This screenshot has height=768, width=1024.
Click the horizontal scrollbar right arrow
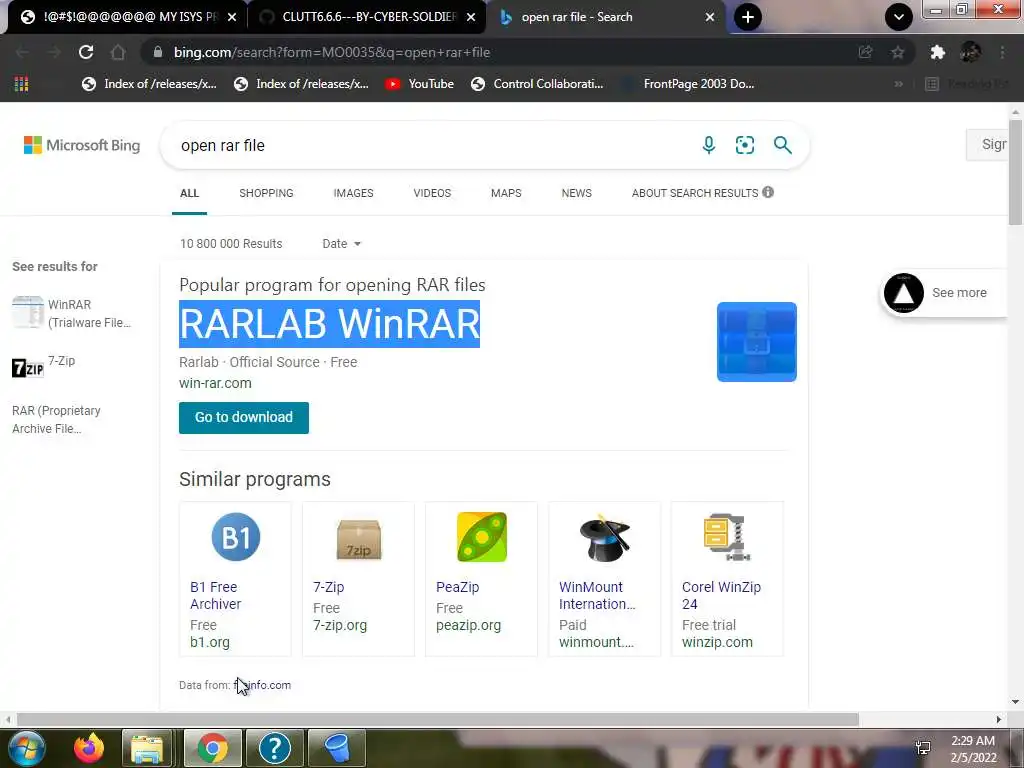pos(999,719)
